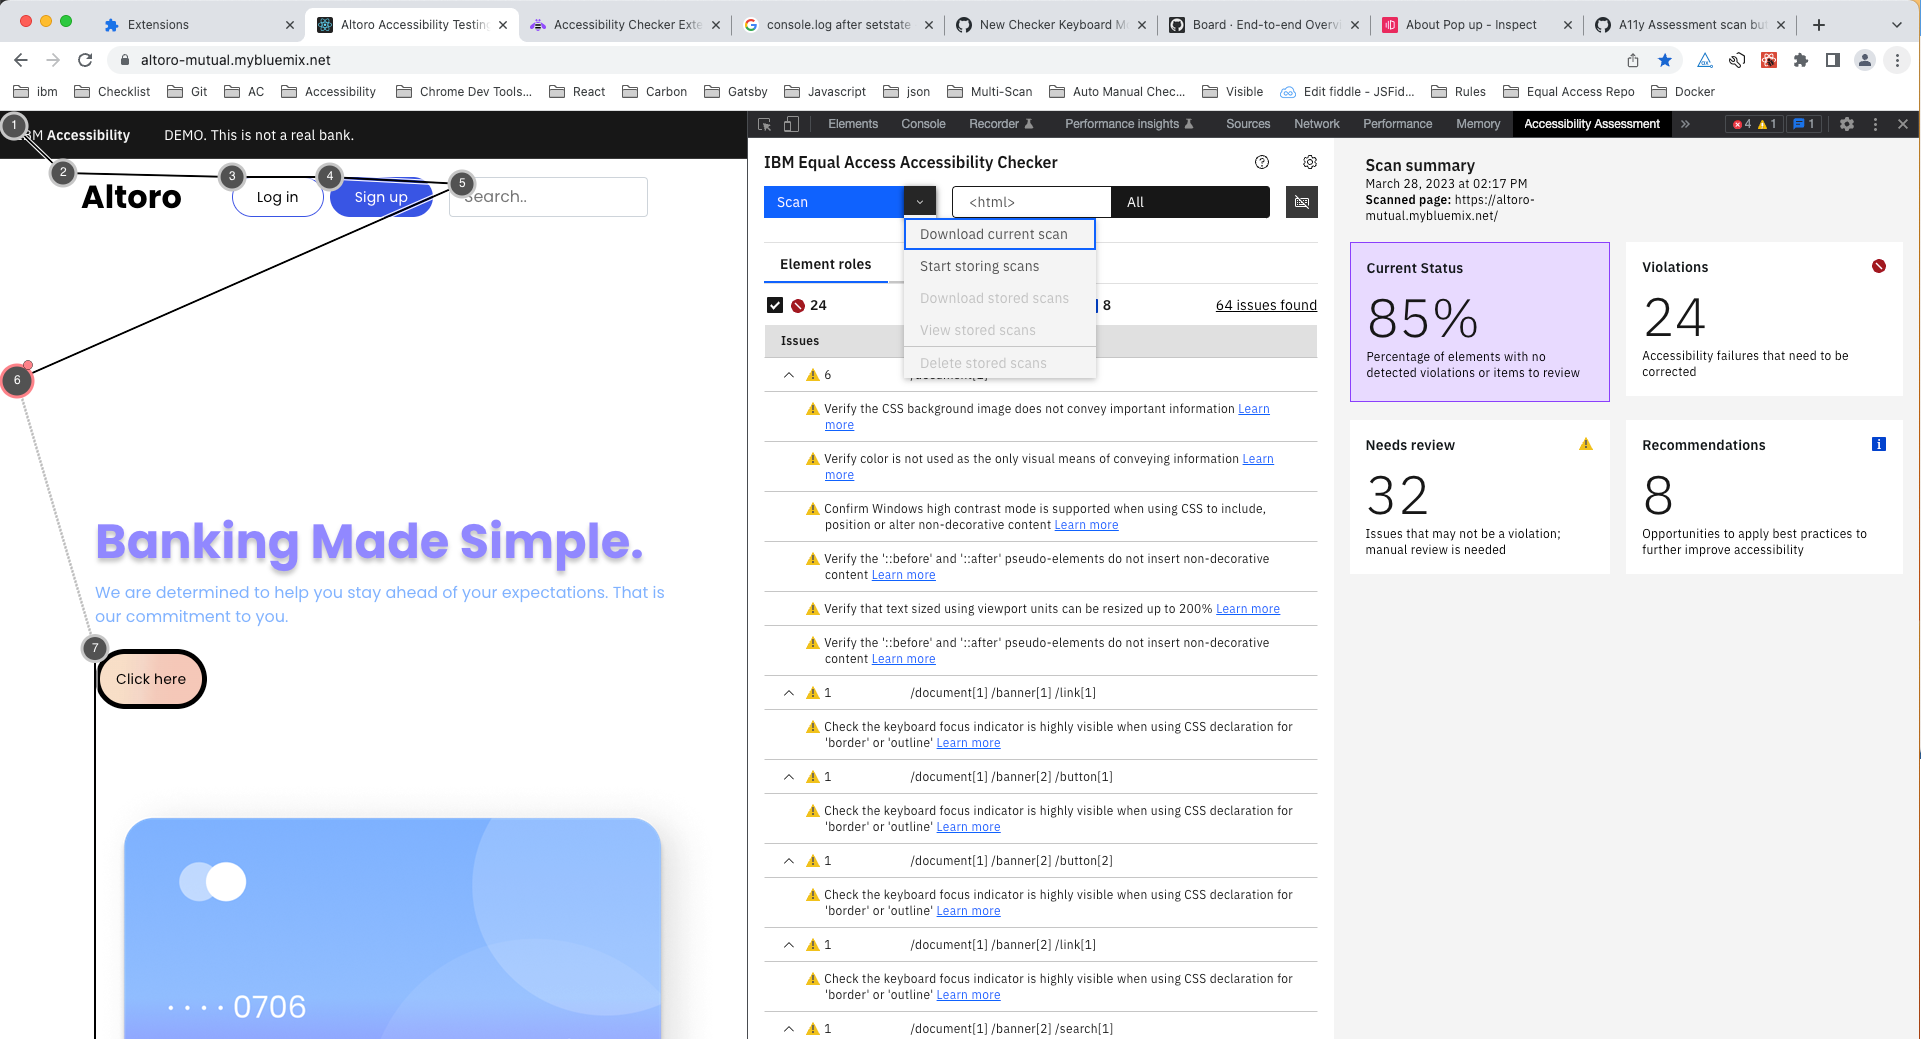Image resolution: width=1921 pixels, height=1039 pixels.
Task: Open the Docker bookmarks folder
Action: (1683, 91)
